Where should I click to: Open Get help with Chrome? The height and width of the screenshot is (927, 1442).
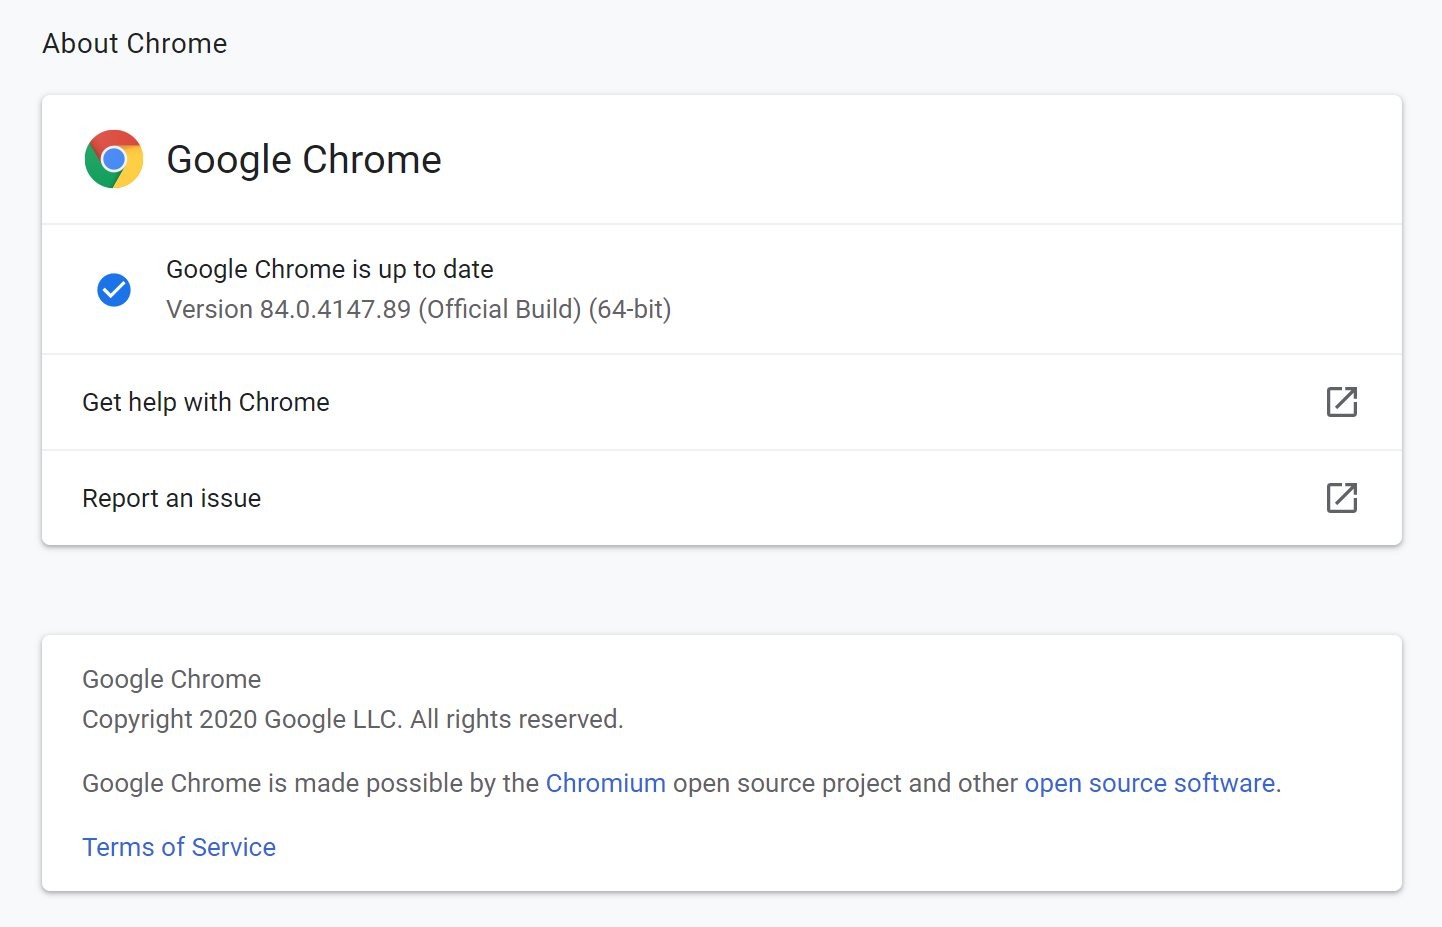pos(205,402)
